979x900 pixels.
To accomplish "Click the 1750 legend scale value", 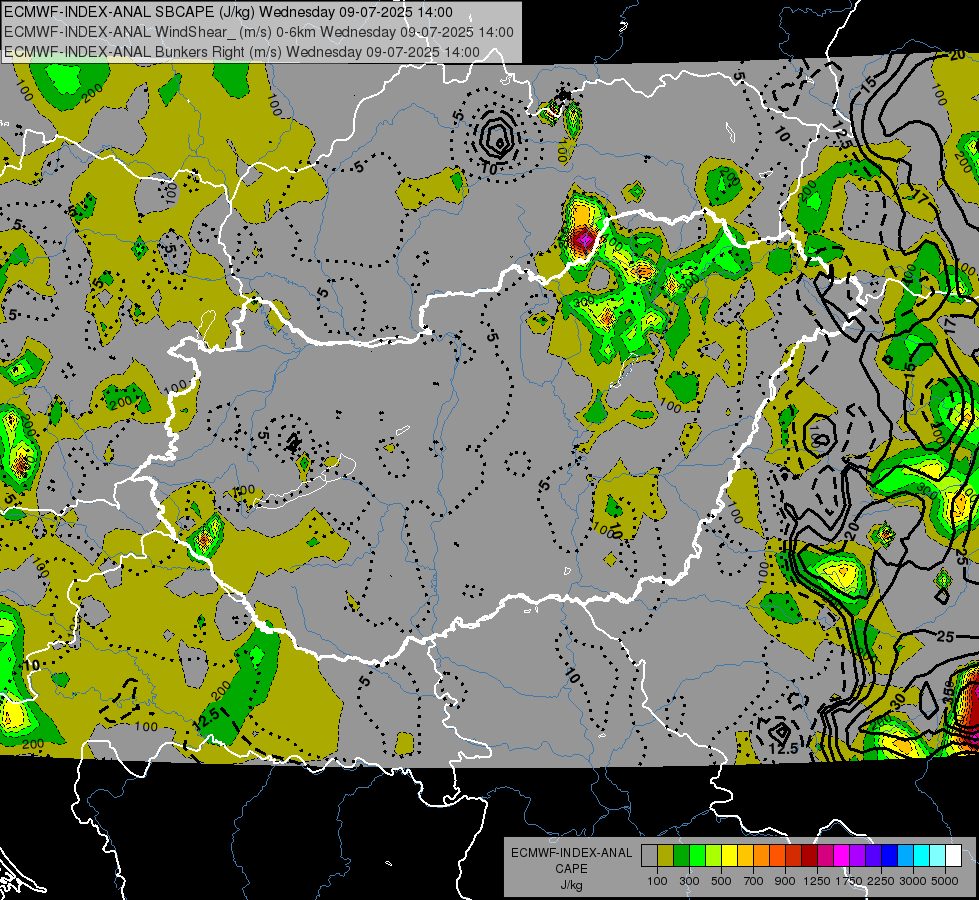I will tap(849, 881).
